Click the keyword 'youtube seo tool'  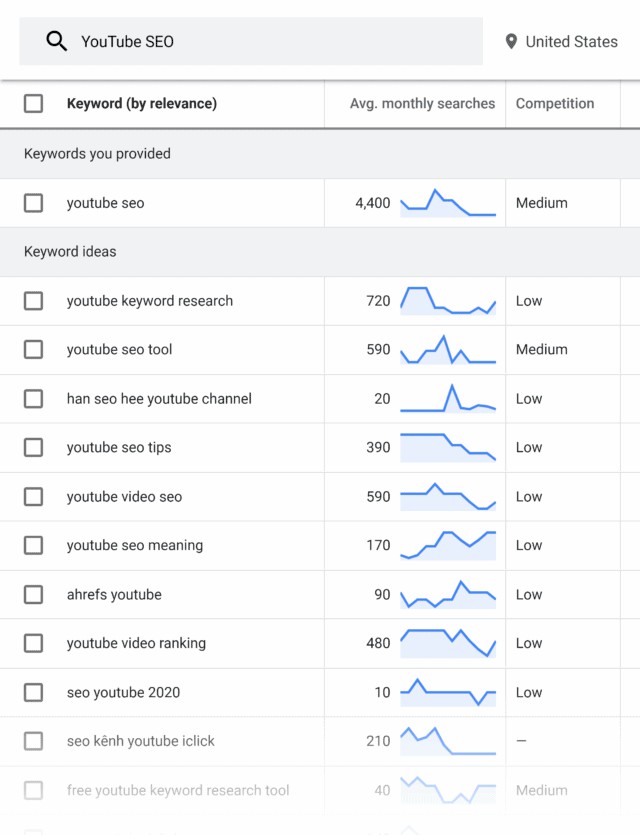coord(119,349)
